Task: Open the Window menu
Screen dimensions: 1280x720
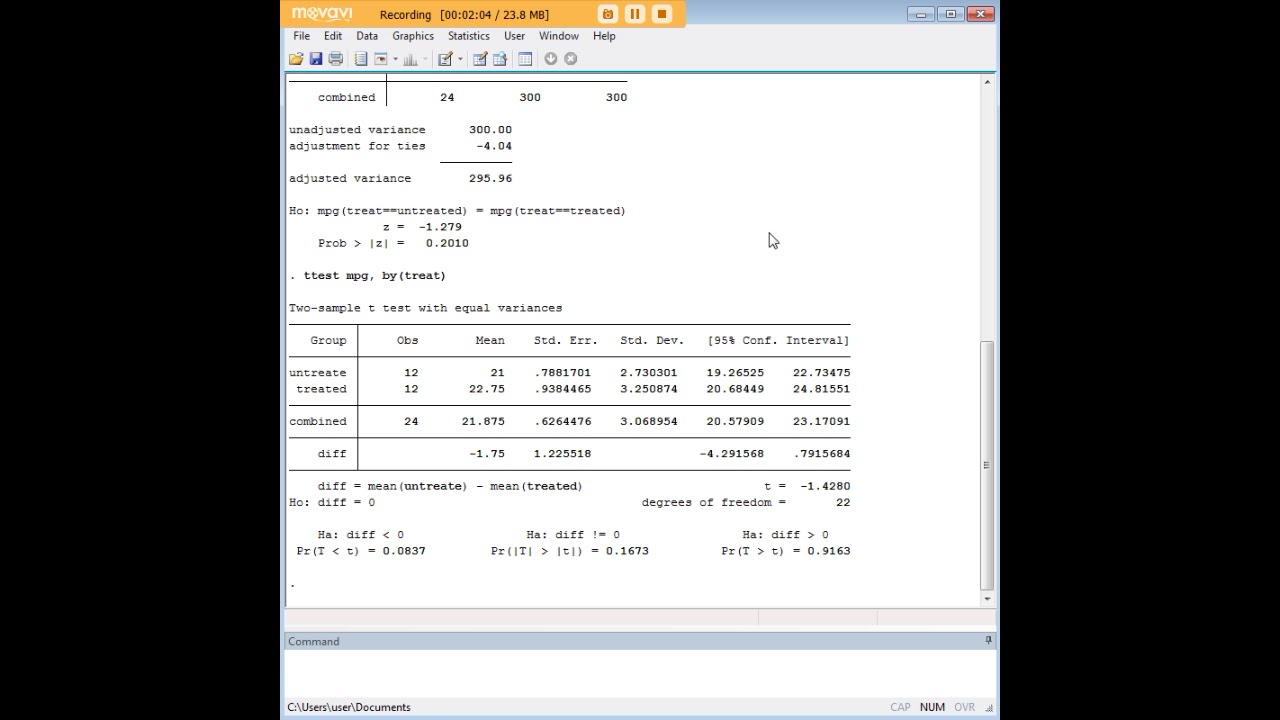Action: [x=559, y=36]
